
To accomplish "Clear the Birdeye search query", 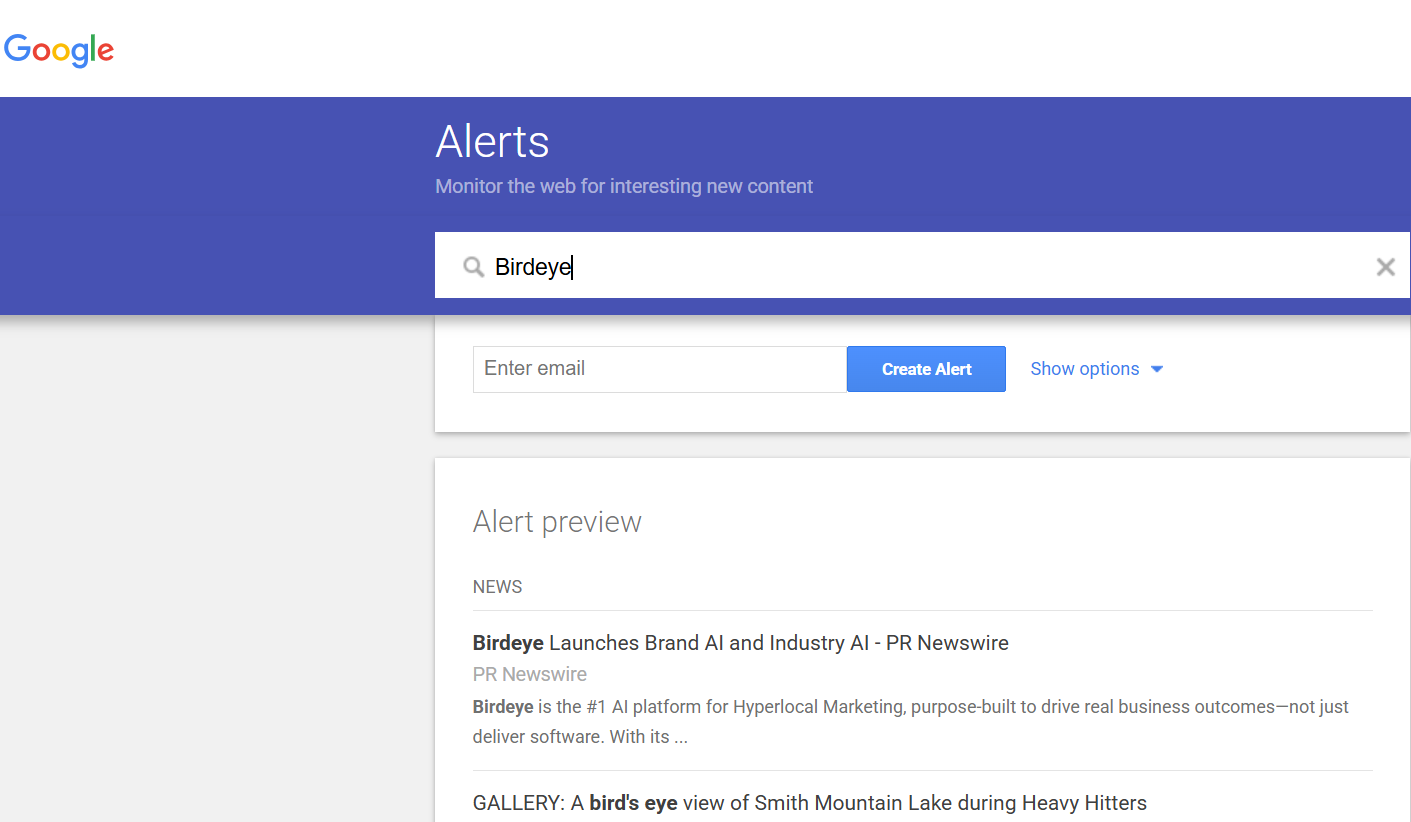I will [x=1385, y=266].
